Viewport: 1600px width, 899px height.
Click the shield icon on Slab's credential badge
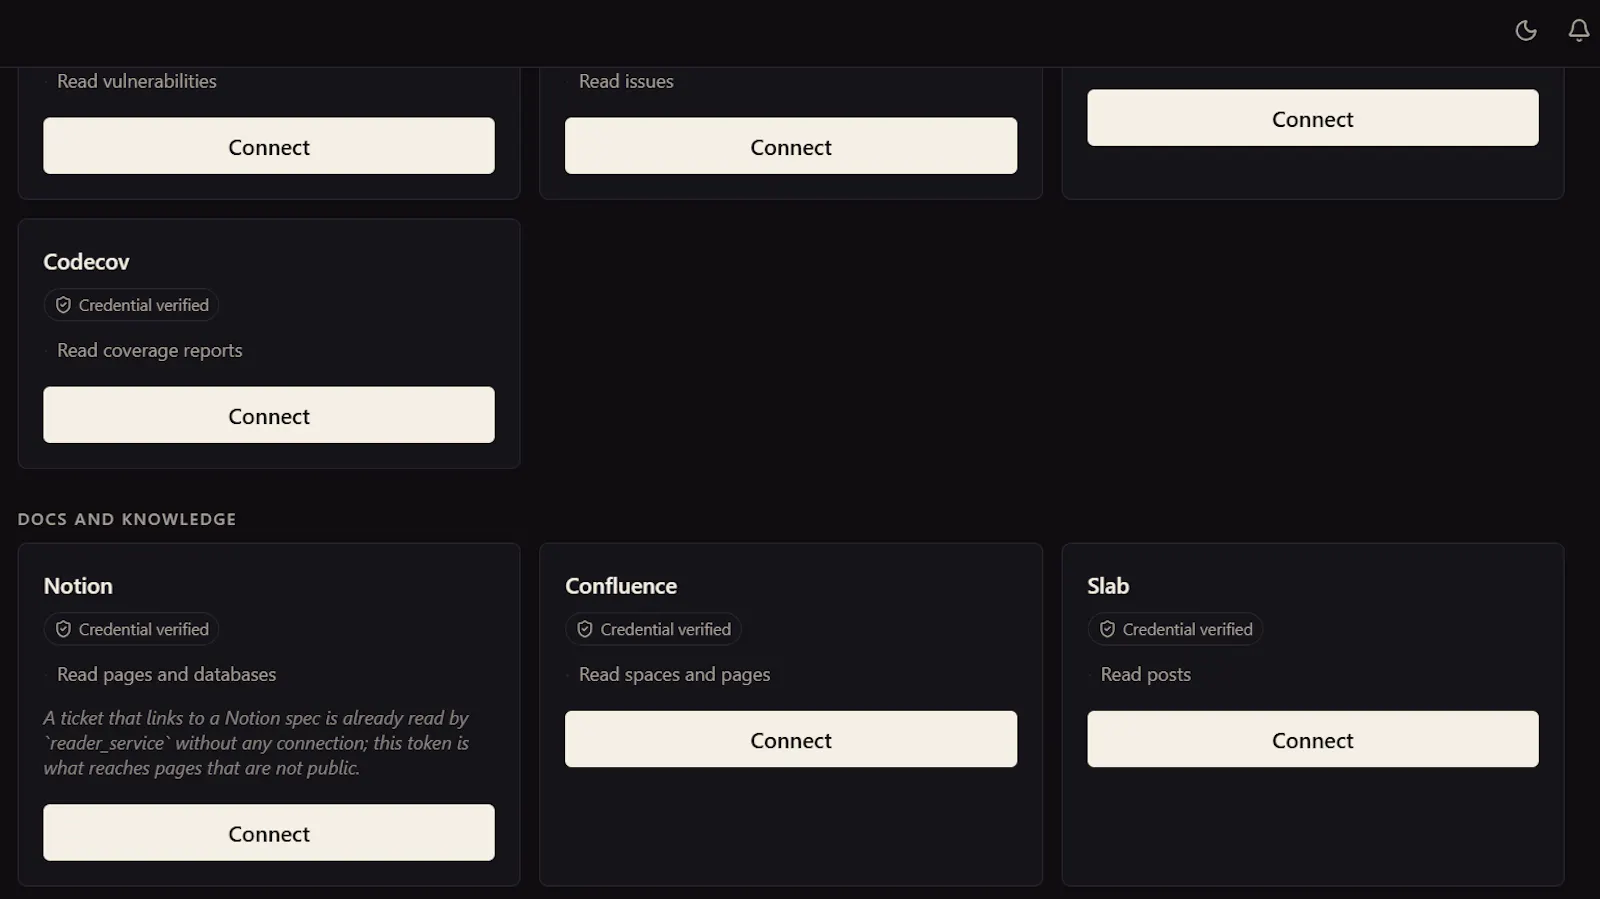coord(1107,629)
